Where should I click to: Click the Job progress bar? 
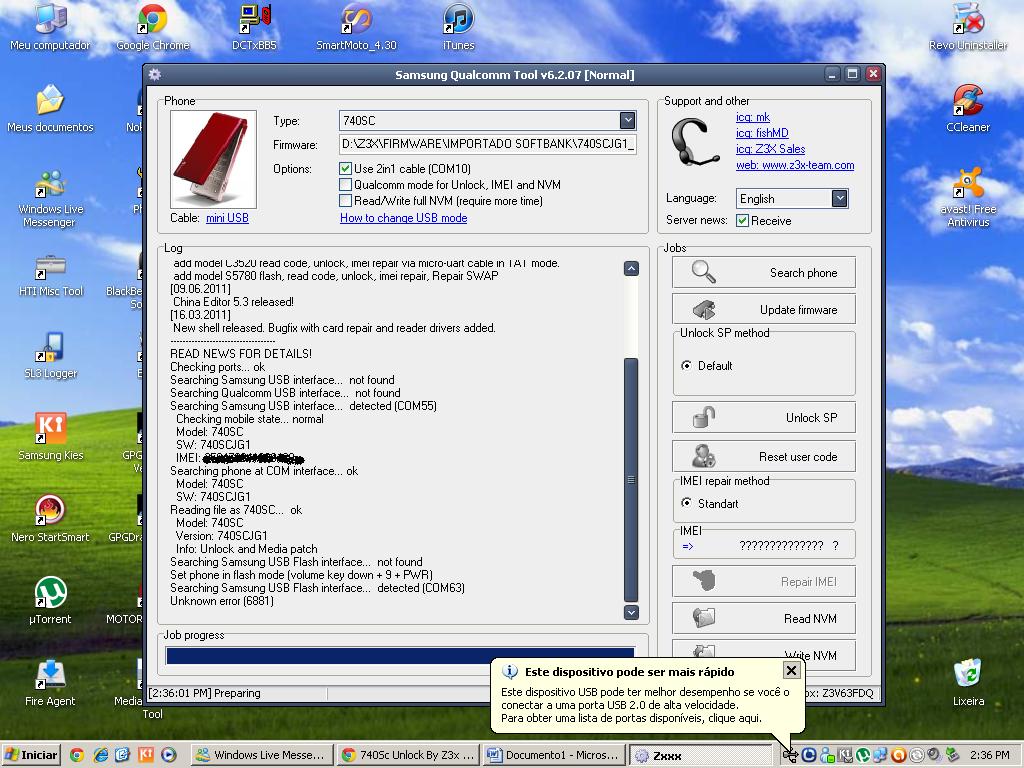(x=400, y=655)
